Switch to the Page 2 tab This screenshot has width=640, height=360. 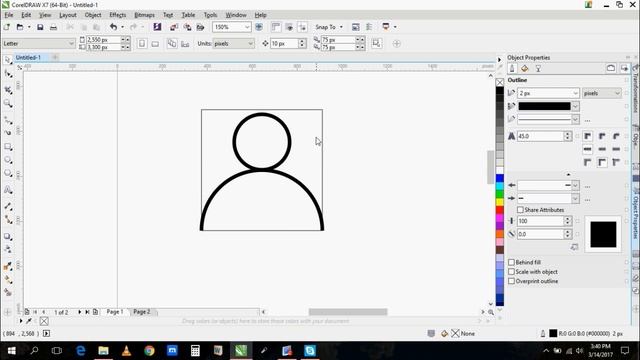(x=142, y=312)
